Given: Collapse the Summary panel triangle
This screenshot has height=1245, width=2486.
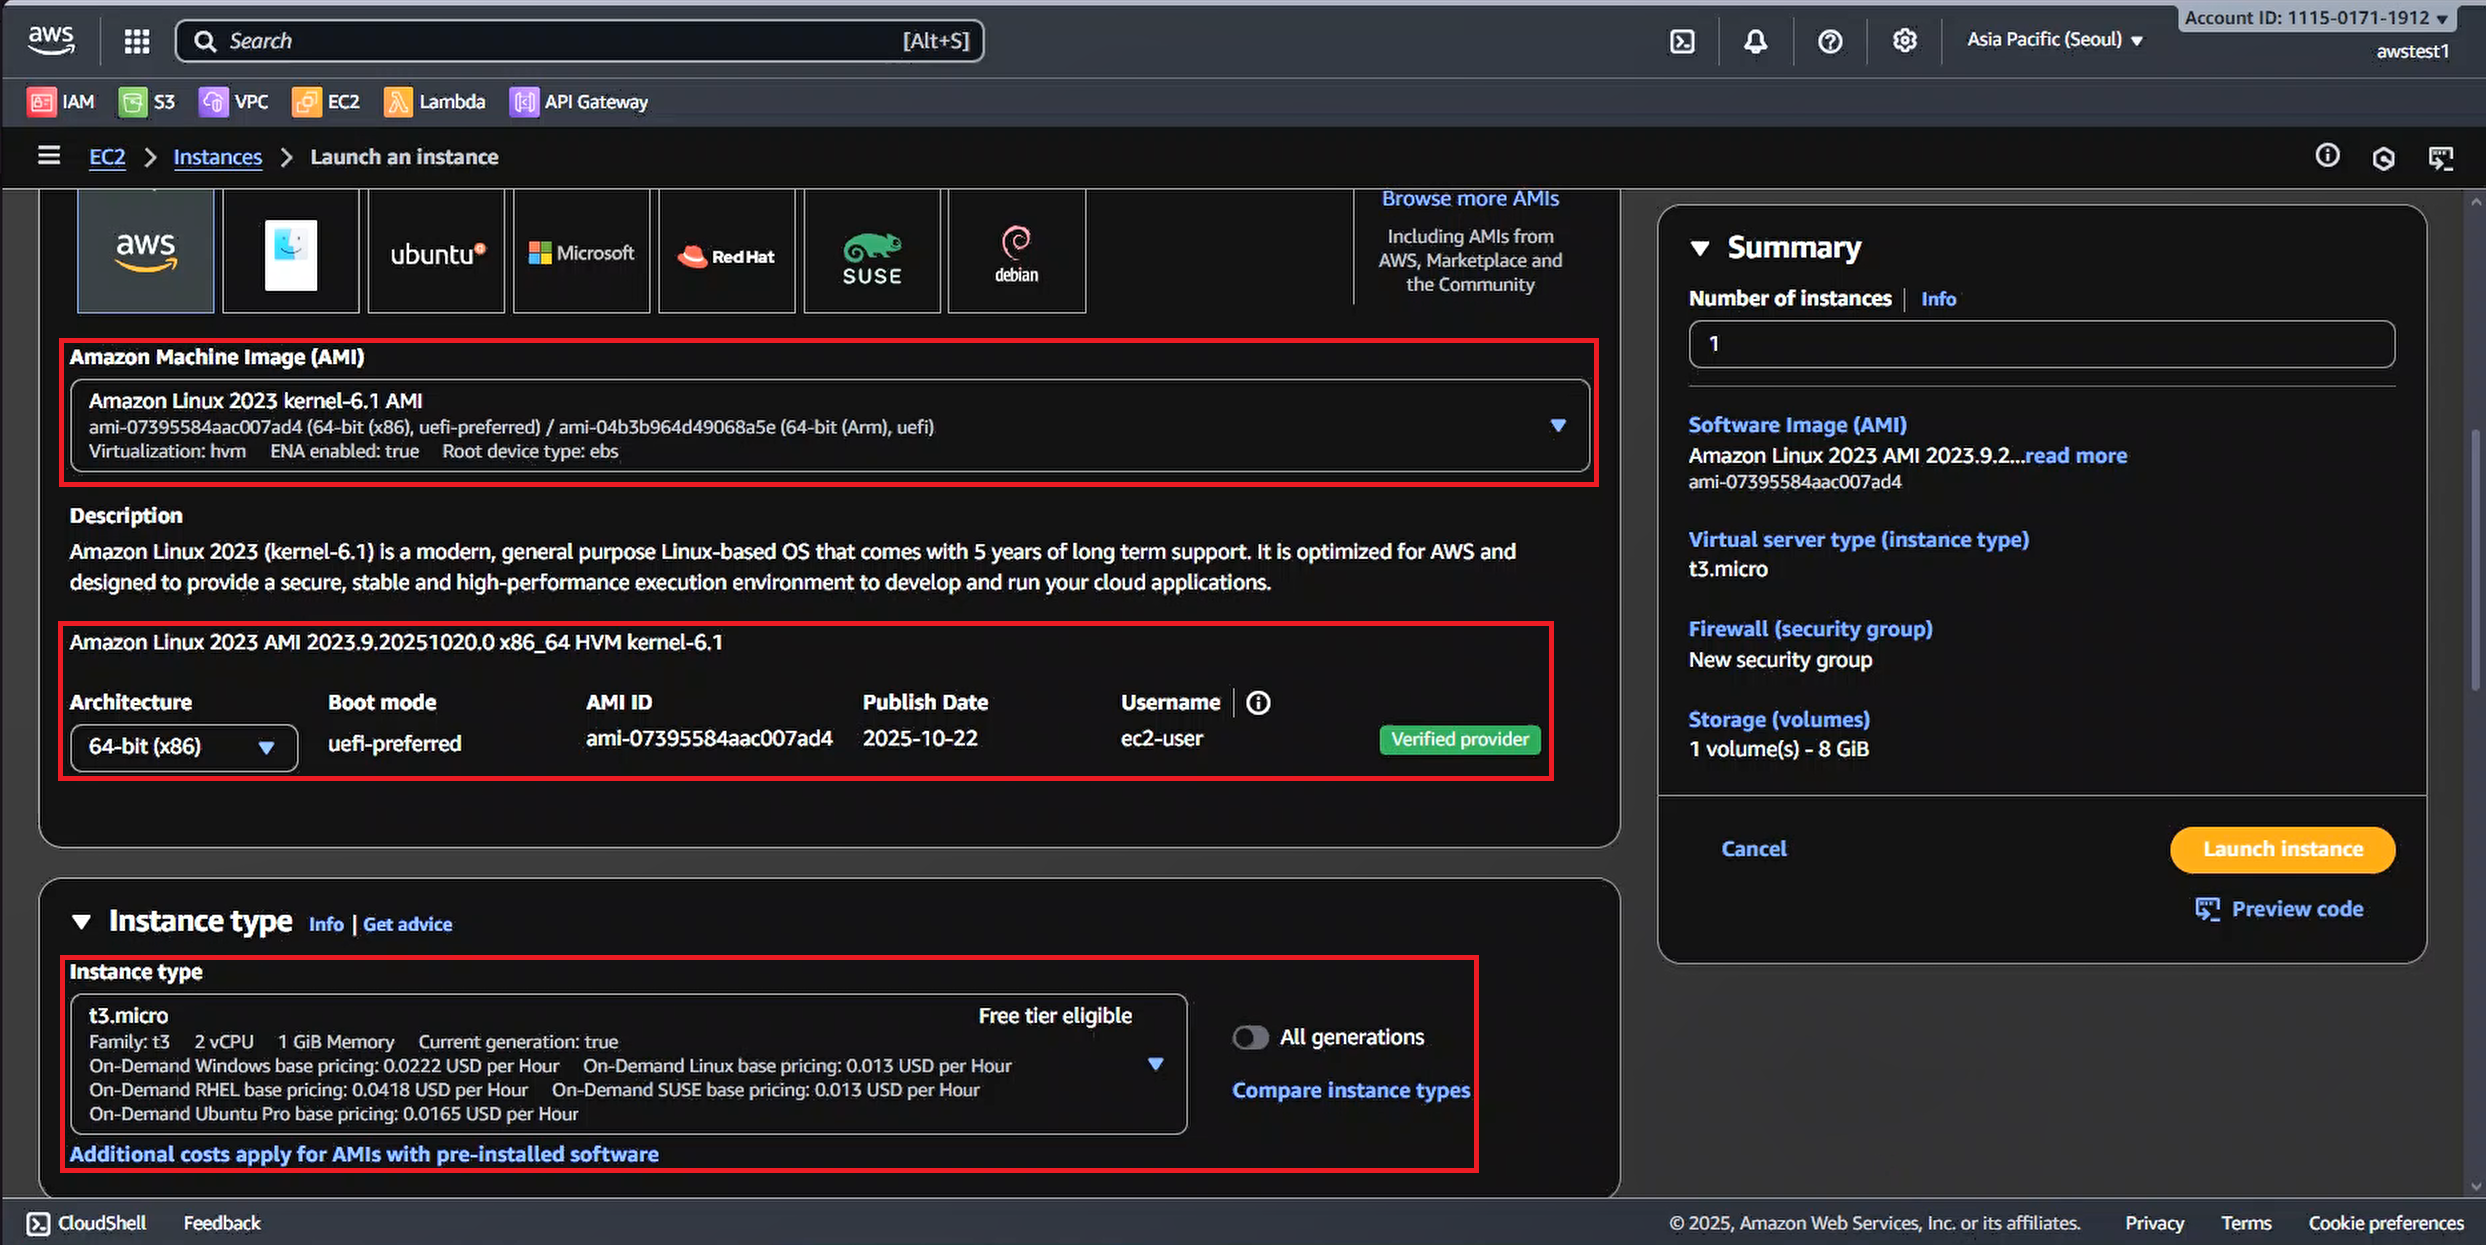Looking at the screenshot, I should click(x=1699, y=248).
